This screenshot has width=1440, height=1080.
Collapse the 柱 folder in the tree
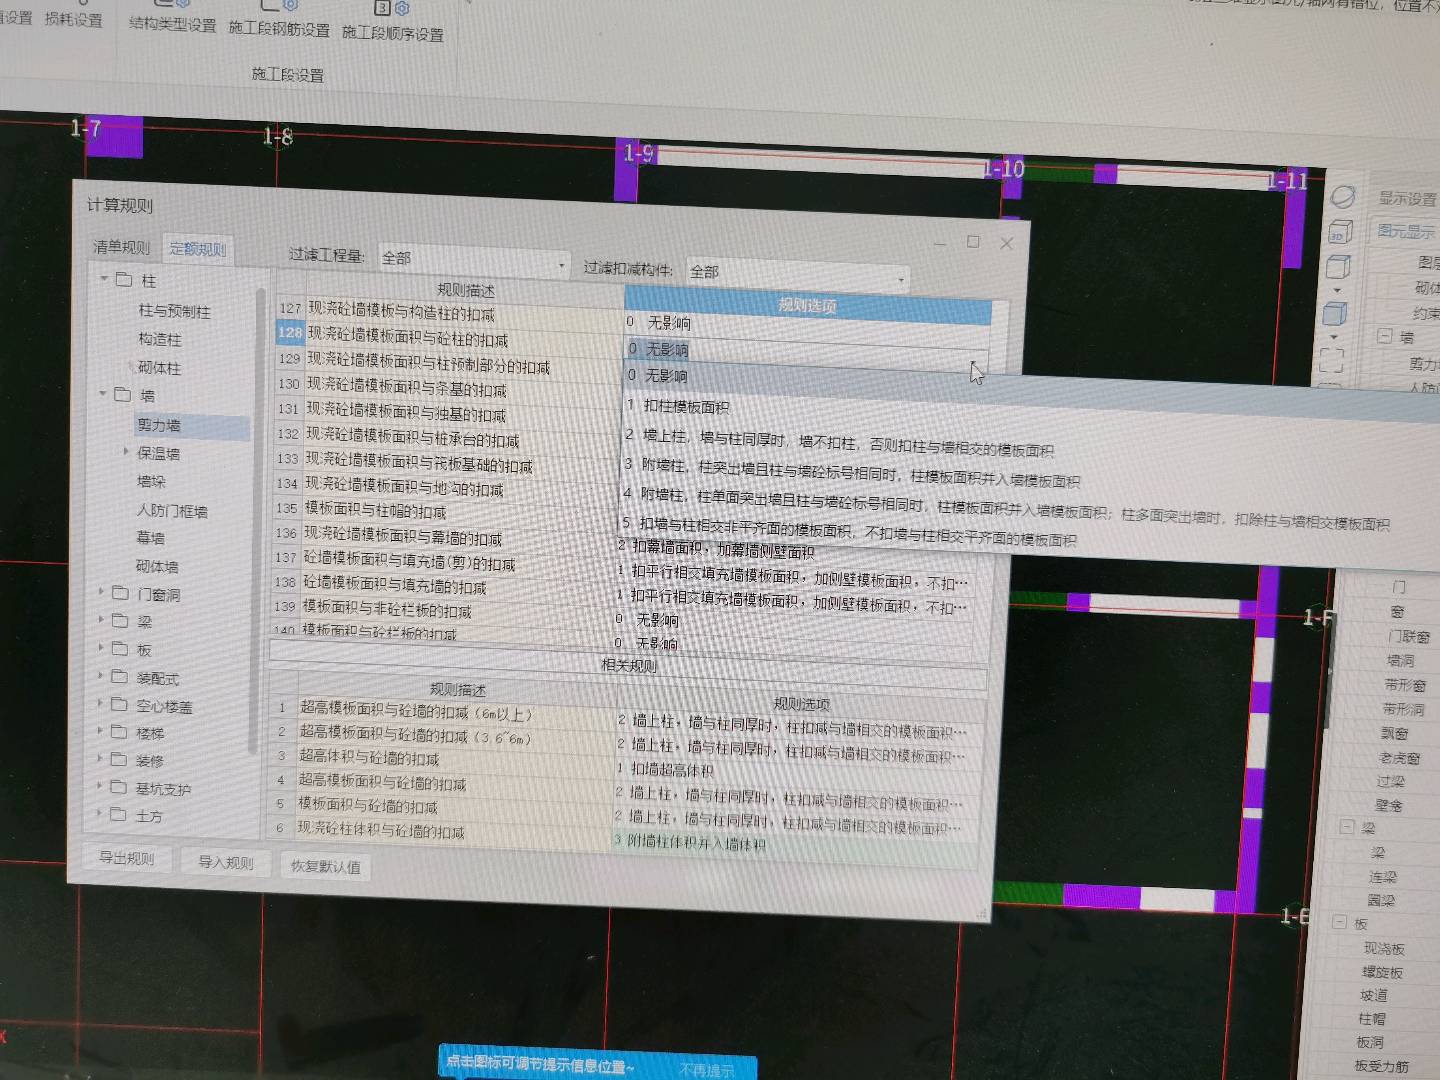105,279
